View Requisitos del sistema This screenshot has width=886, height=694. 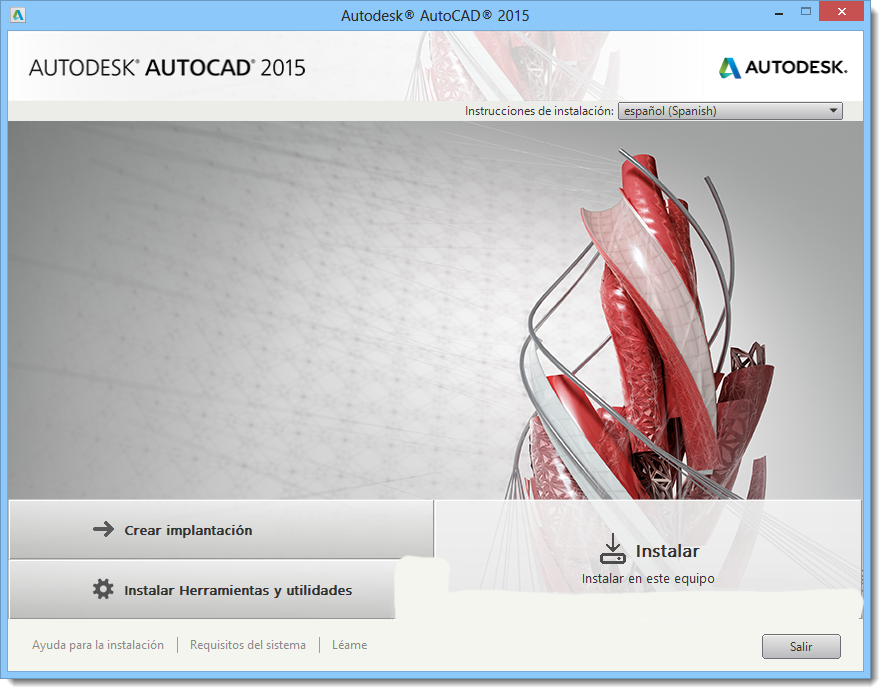[x=247, y=645]
